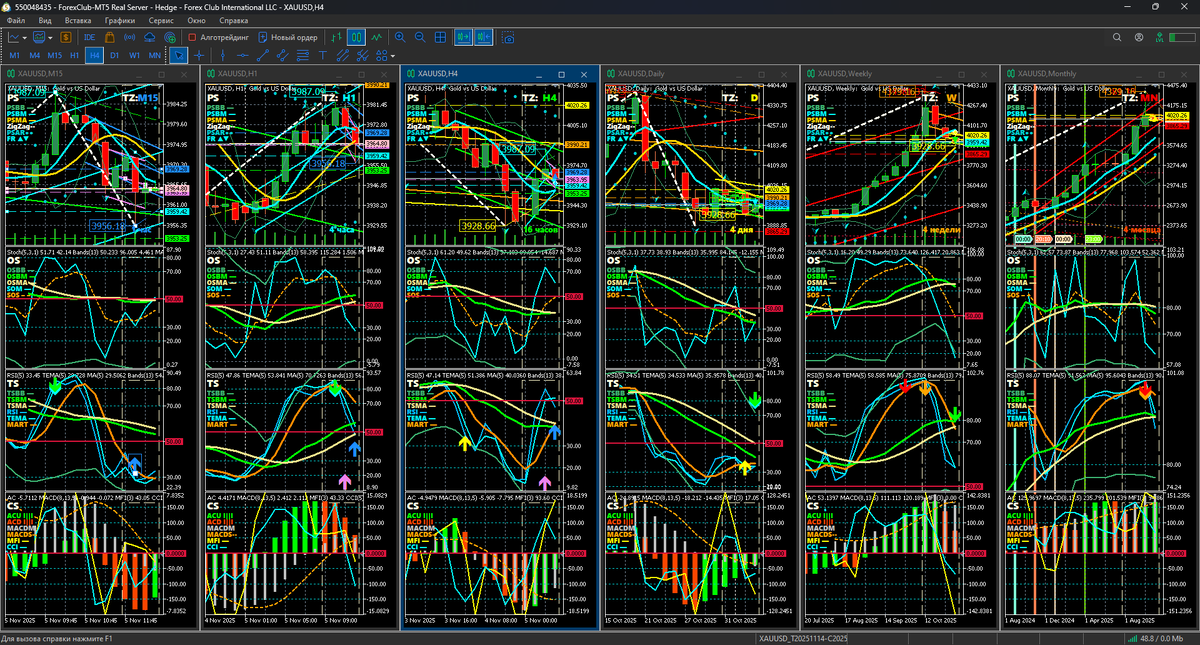Screen dimensions: 1200x645
Task: Open the Вставка menu
Action: pos(78,20)
